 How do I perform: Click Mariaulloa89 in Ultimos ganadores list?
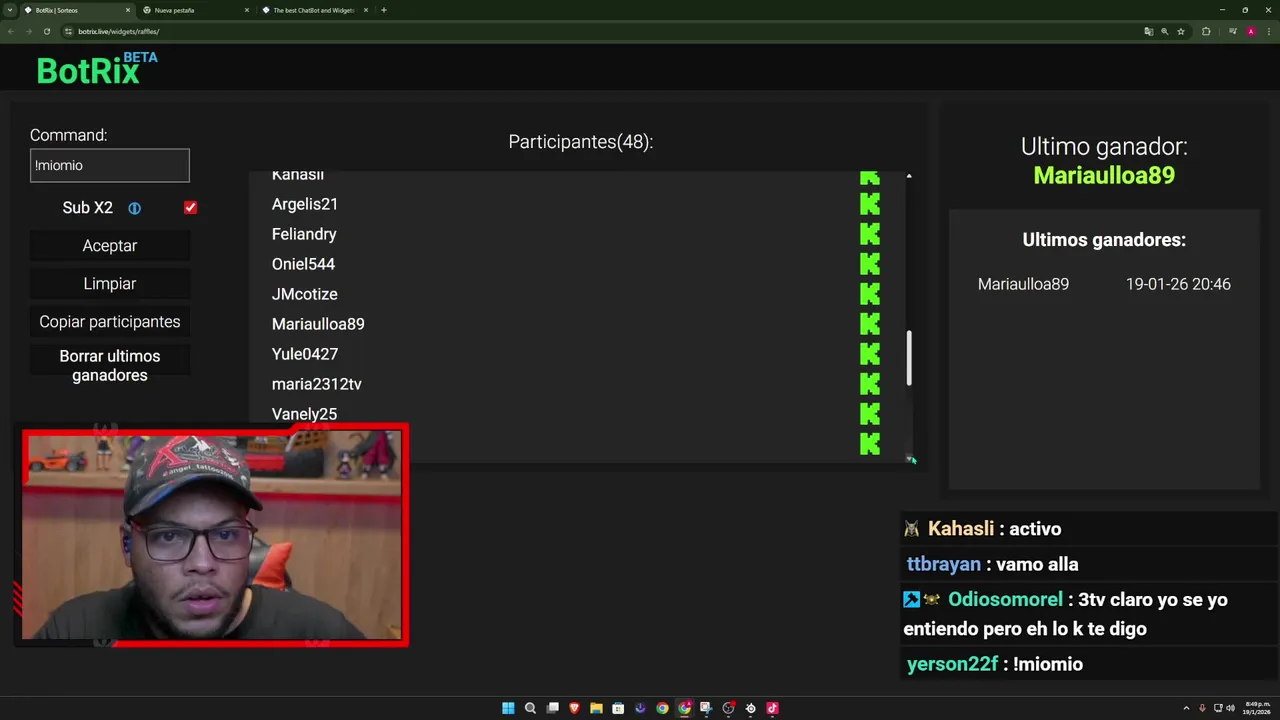1023,284
